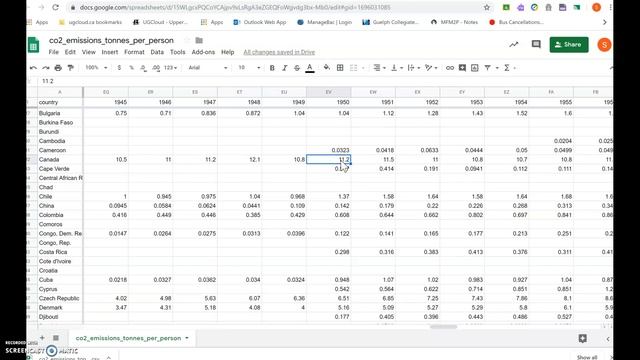This screenshot has width=640, height=360.
Task: Click the Merge cells icon
Action: [x=353, y=68]
